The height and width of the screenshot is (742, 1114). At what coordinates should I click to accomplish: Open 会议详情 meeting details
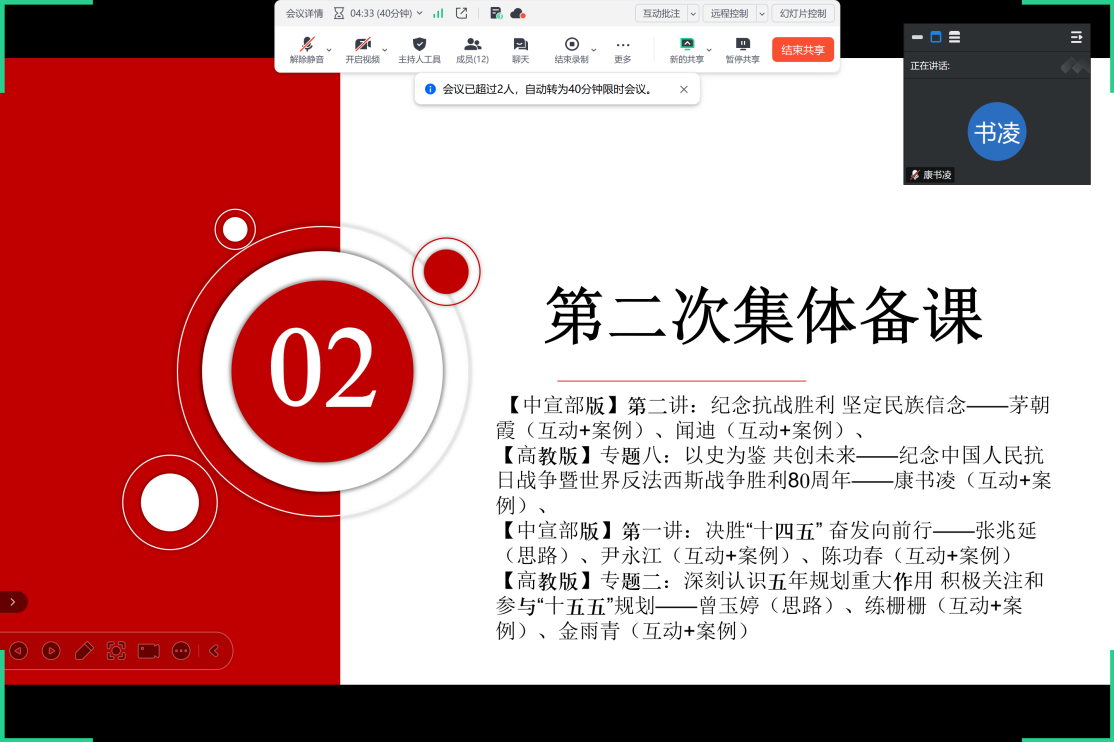tap(304, 13)
